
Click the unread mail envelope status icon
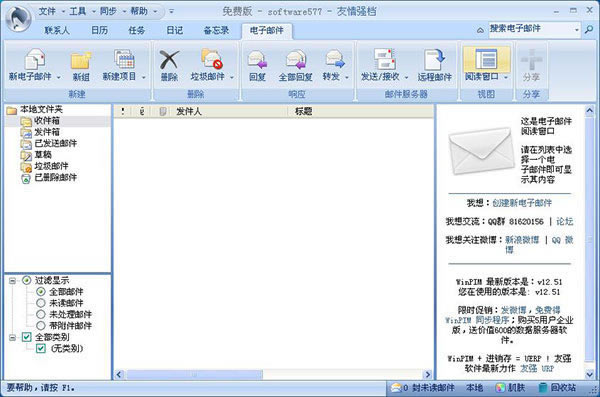[x=396, y=388]
